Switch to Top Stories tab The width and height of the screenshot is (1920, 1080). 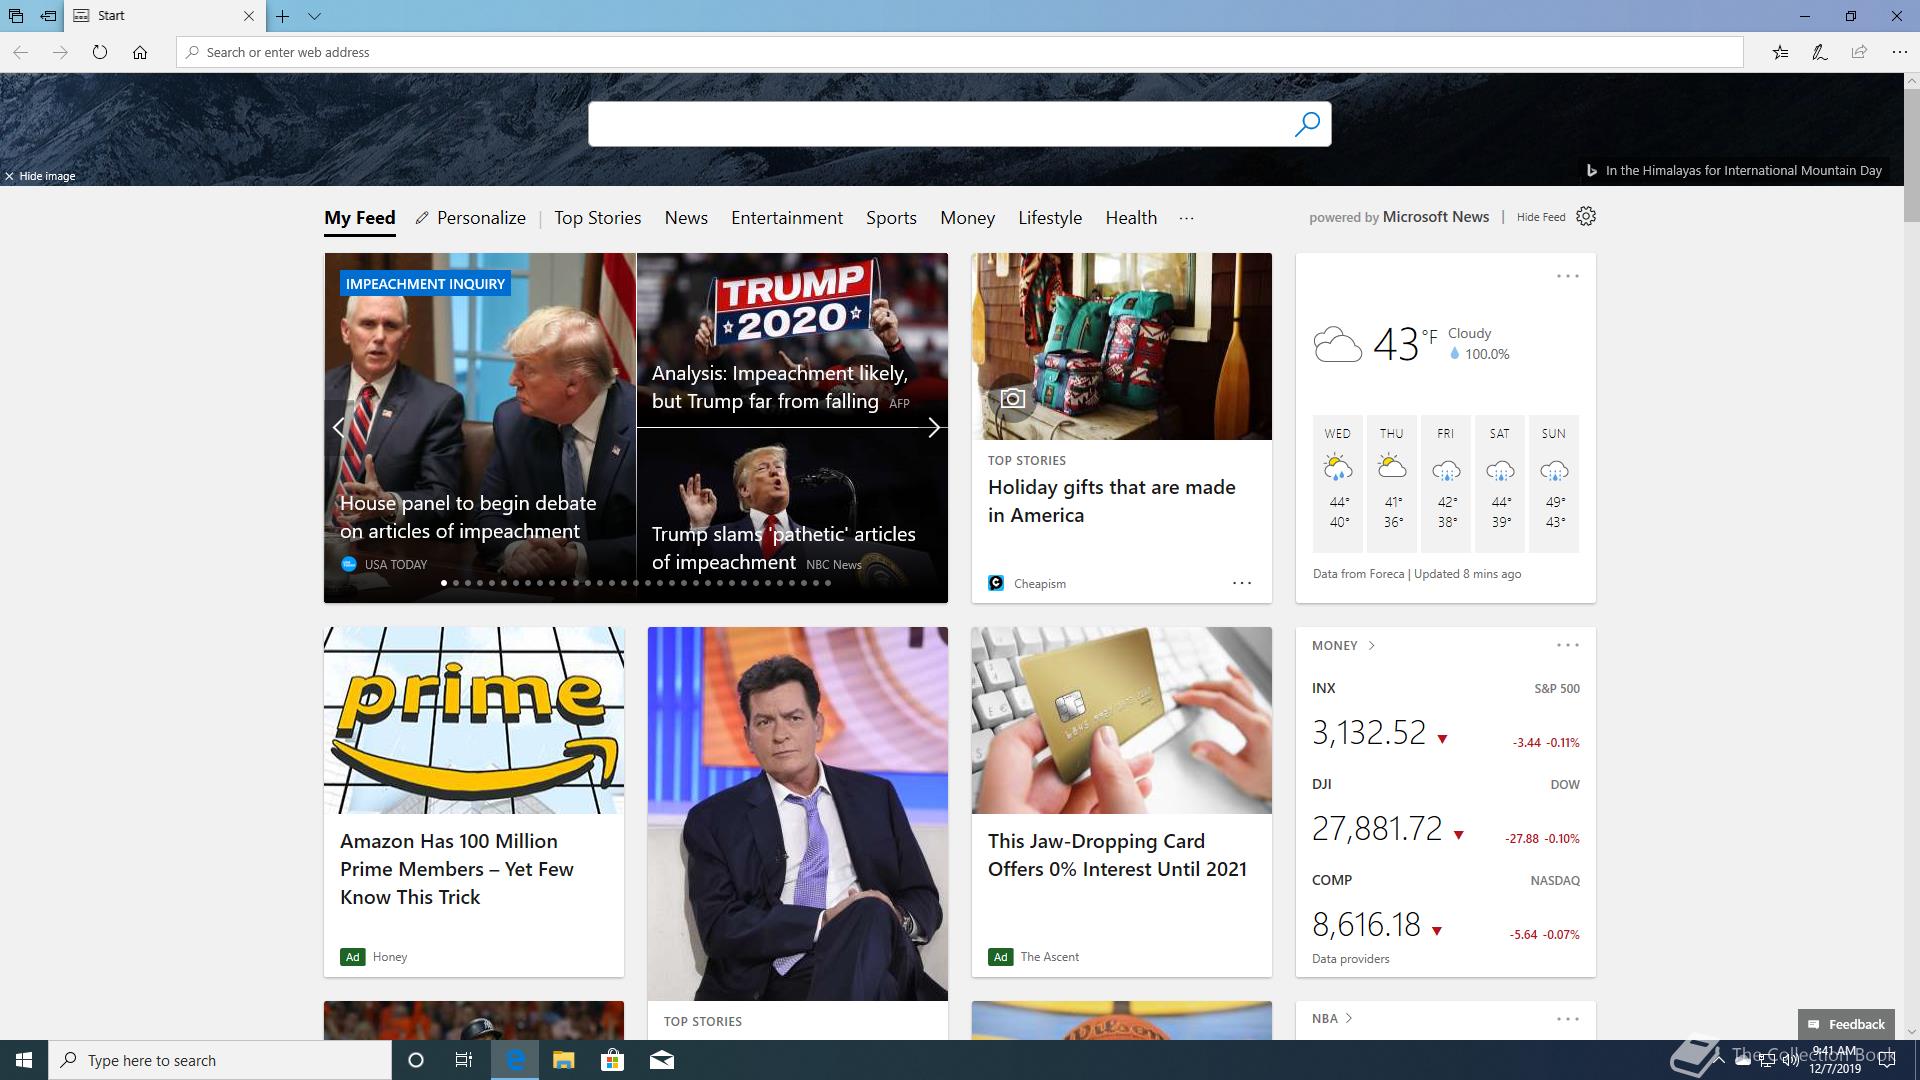(x=597, y=218)
